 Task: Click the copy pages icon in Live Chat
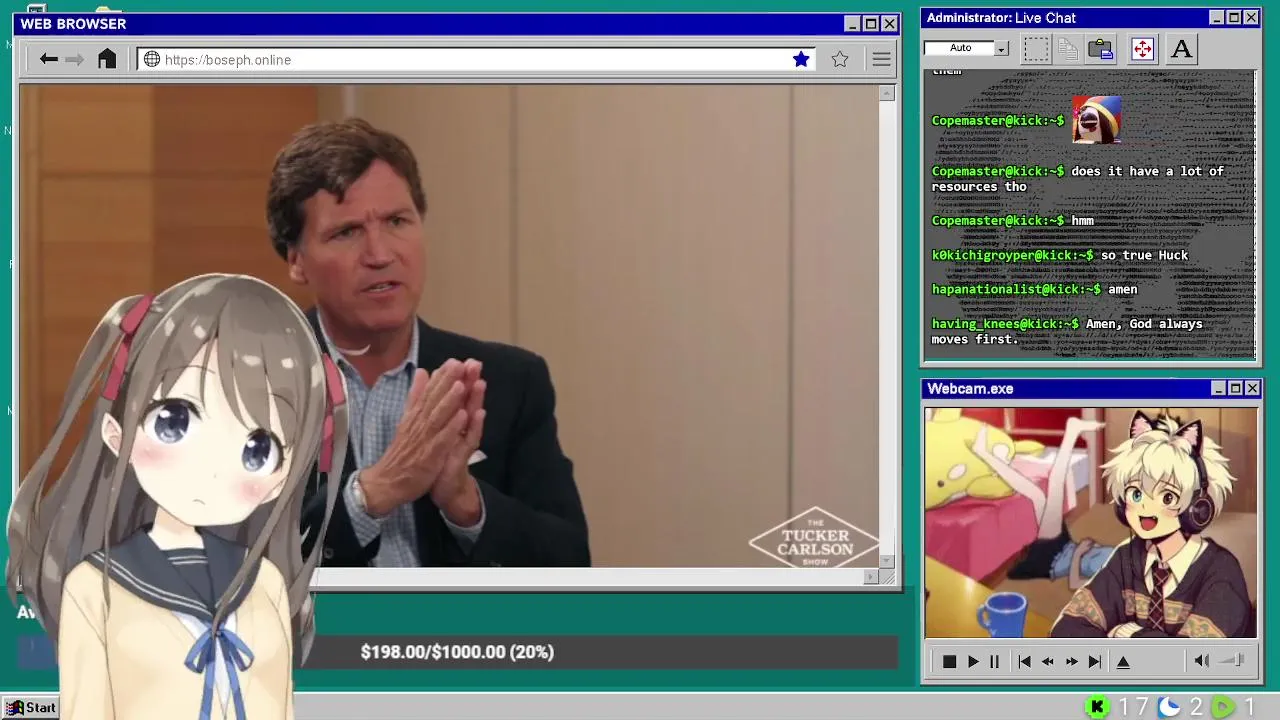[x=1068, y=49]
